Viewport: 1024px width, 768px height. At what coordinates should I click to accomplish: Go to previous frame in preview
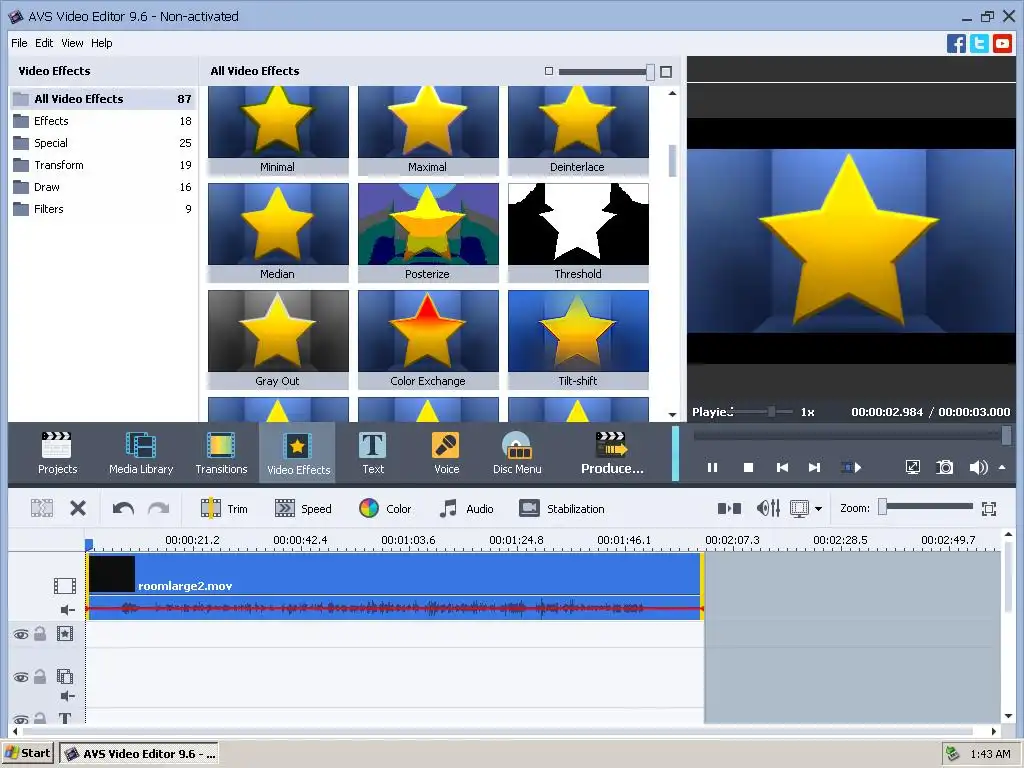[782, 468]
